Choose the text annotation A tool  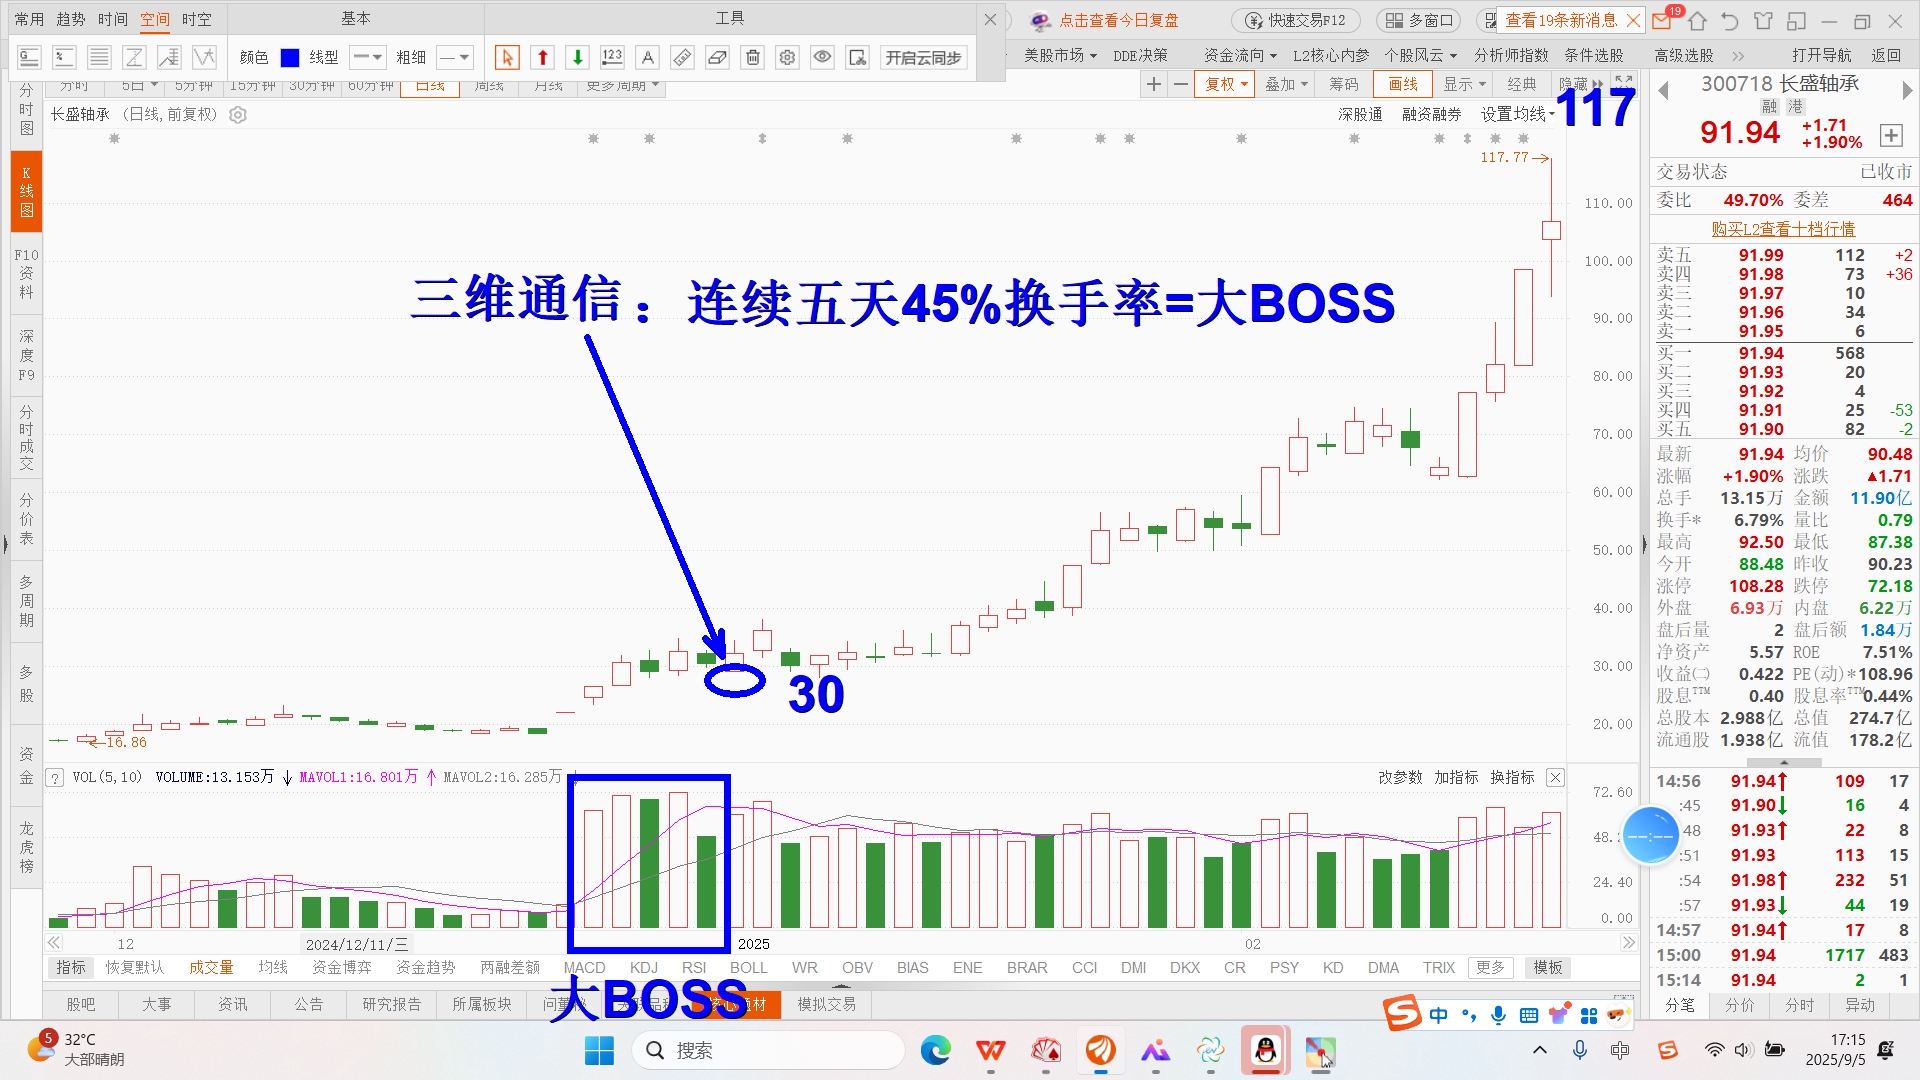coord(647,57)
